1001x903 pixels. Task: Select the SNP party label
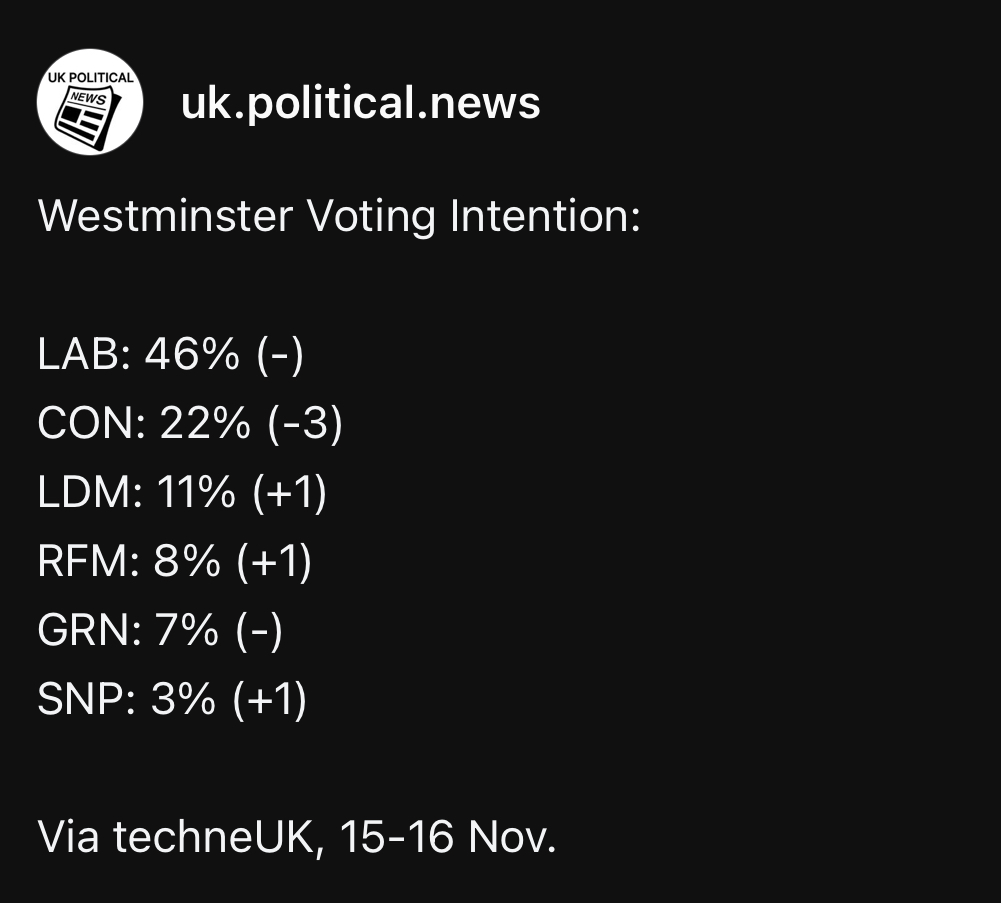[82, 701]
